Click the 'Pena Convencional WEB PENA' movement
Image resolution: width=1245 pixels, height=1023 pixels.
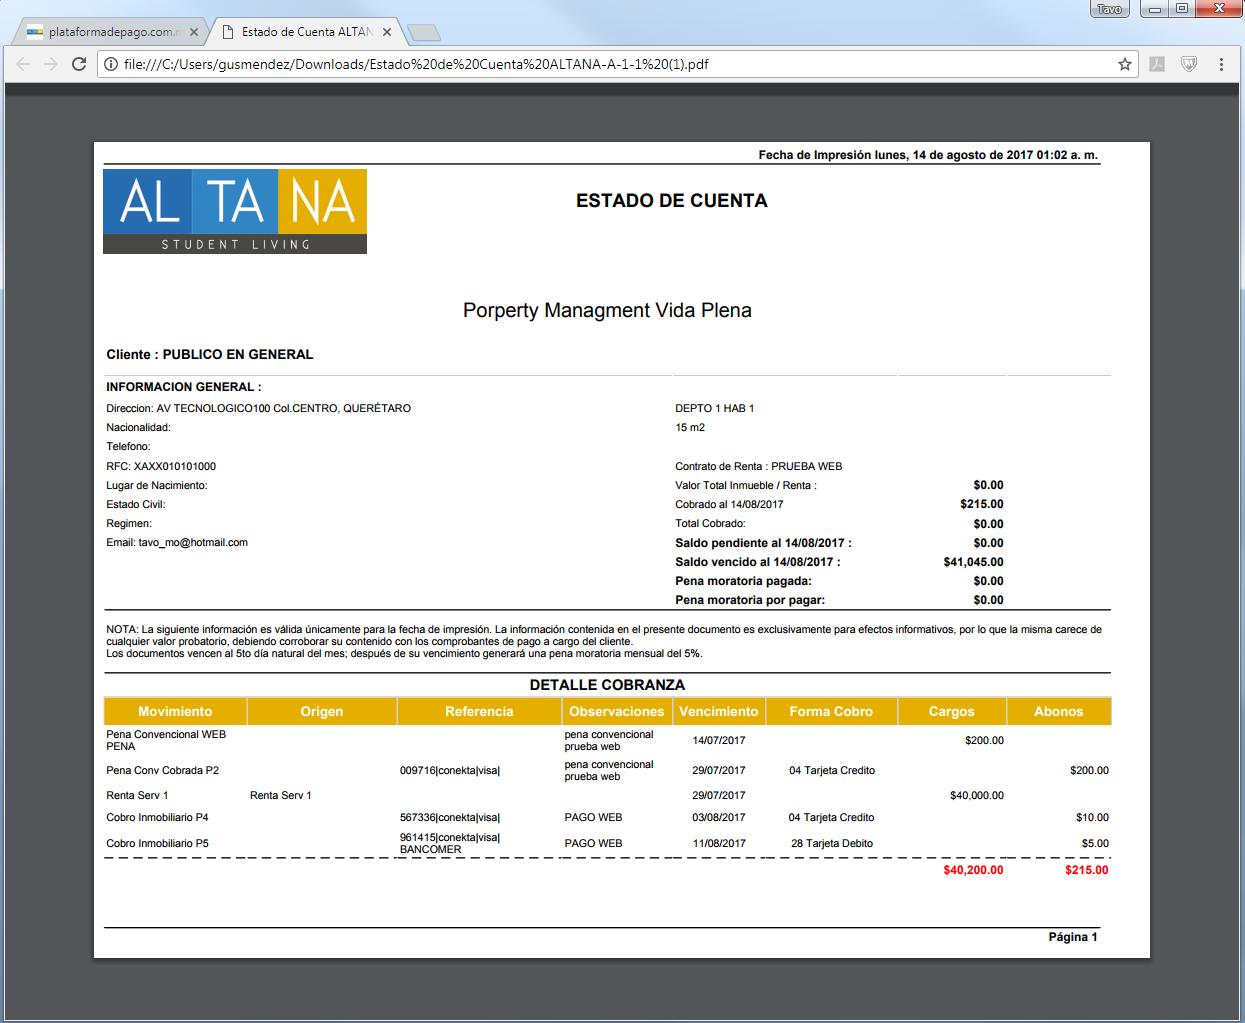click(166, 740)
